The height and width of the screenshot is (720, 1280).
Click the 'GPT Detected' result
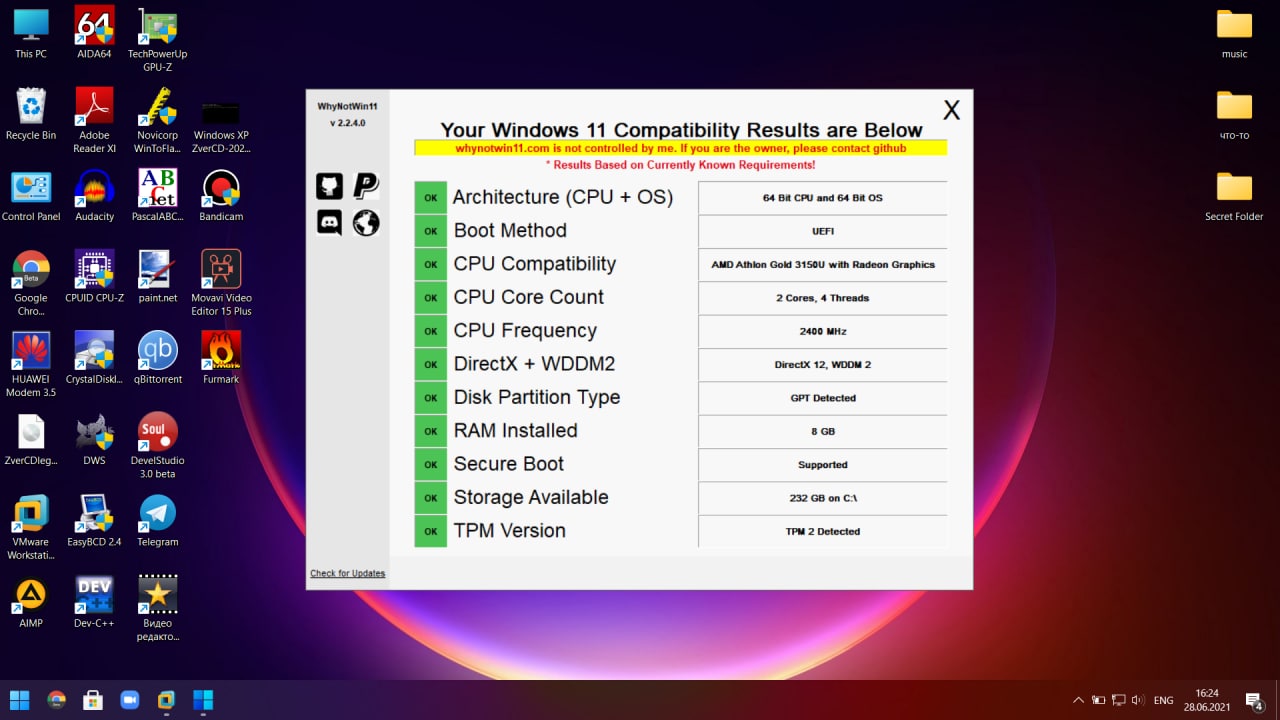coord(823,398)
